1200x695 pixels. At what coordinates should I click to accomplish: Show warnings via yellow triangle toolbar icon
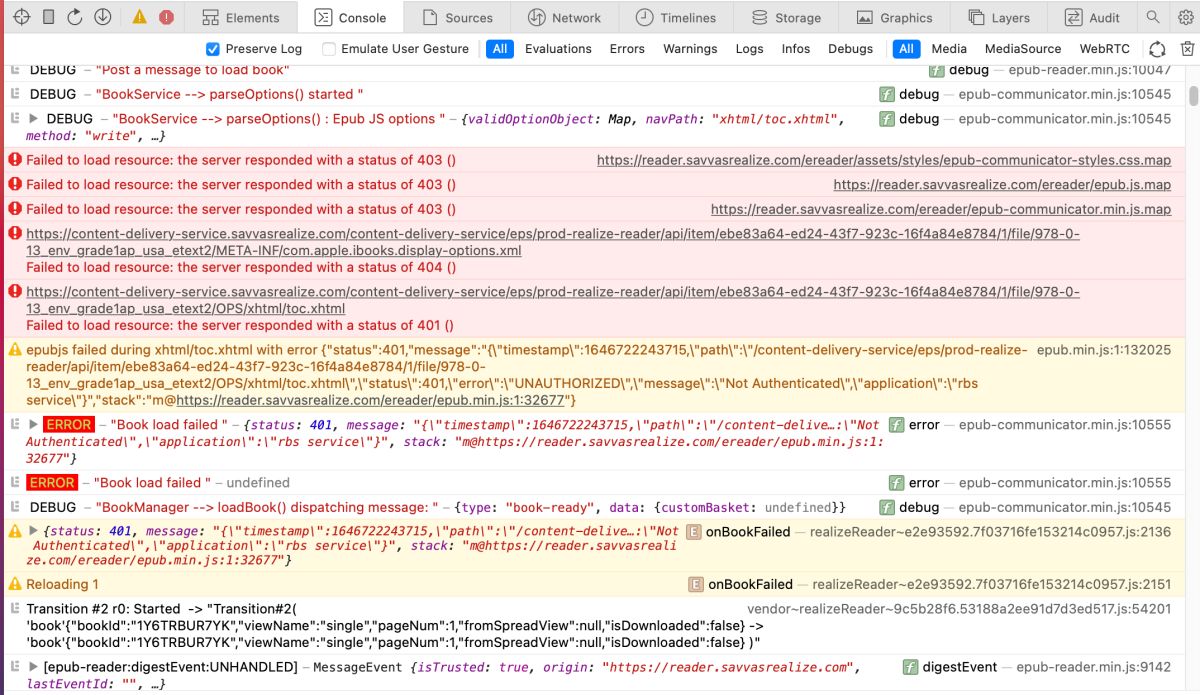pyautogui.click(x=139, y=17)
